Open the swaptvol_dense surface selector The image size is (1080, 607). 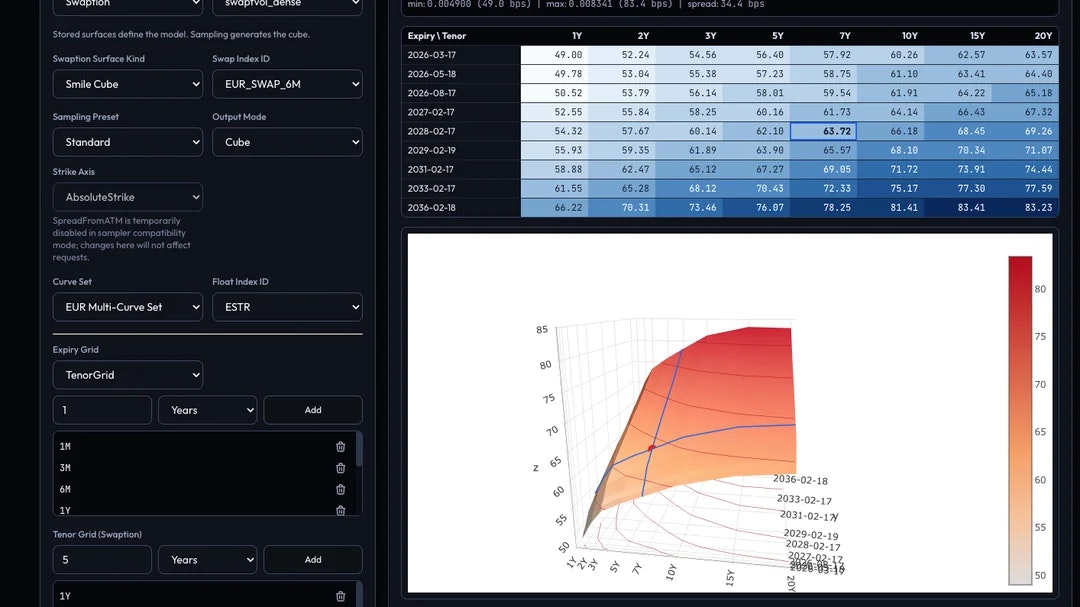[287, 4]
